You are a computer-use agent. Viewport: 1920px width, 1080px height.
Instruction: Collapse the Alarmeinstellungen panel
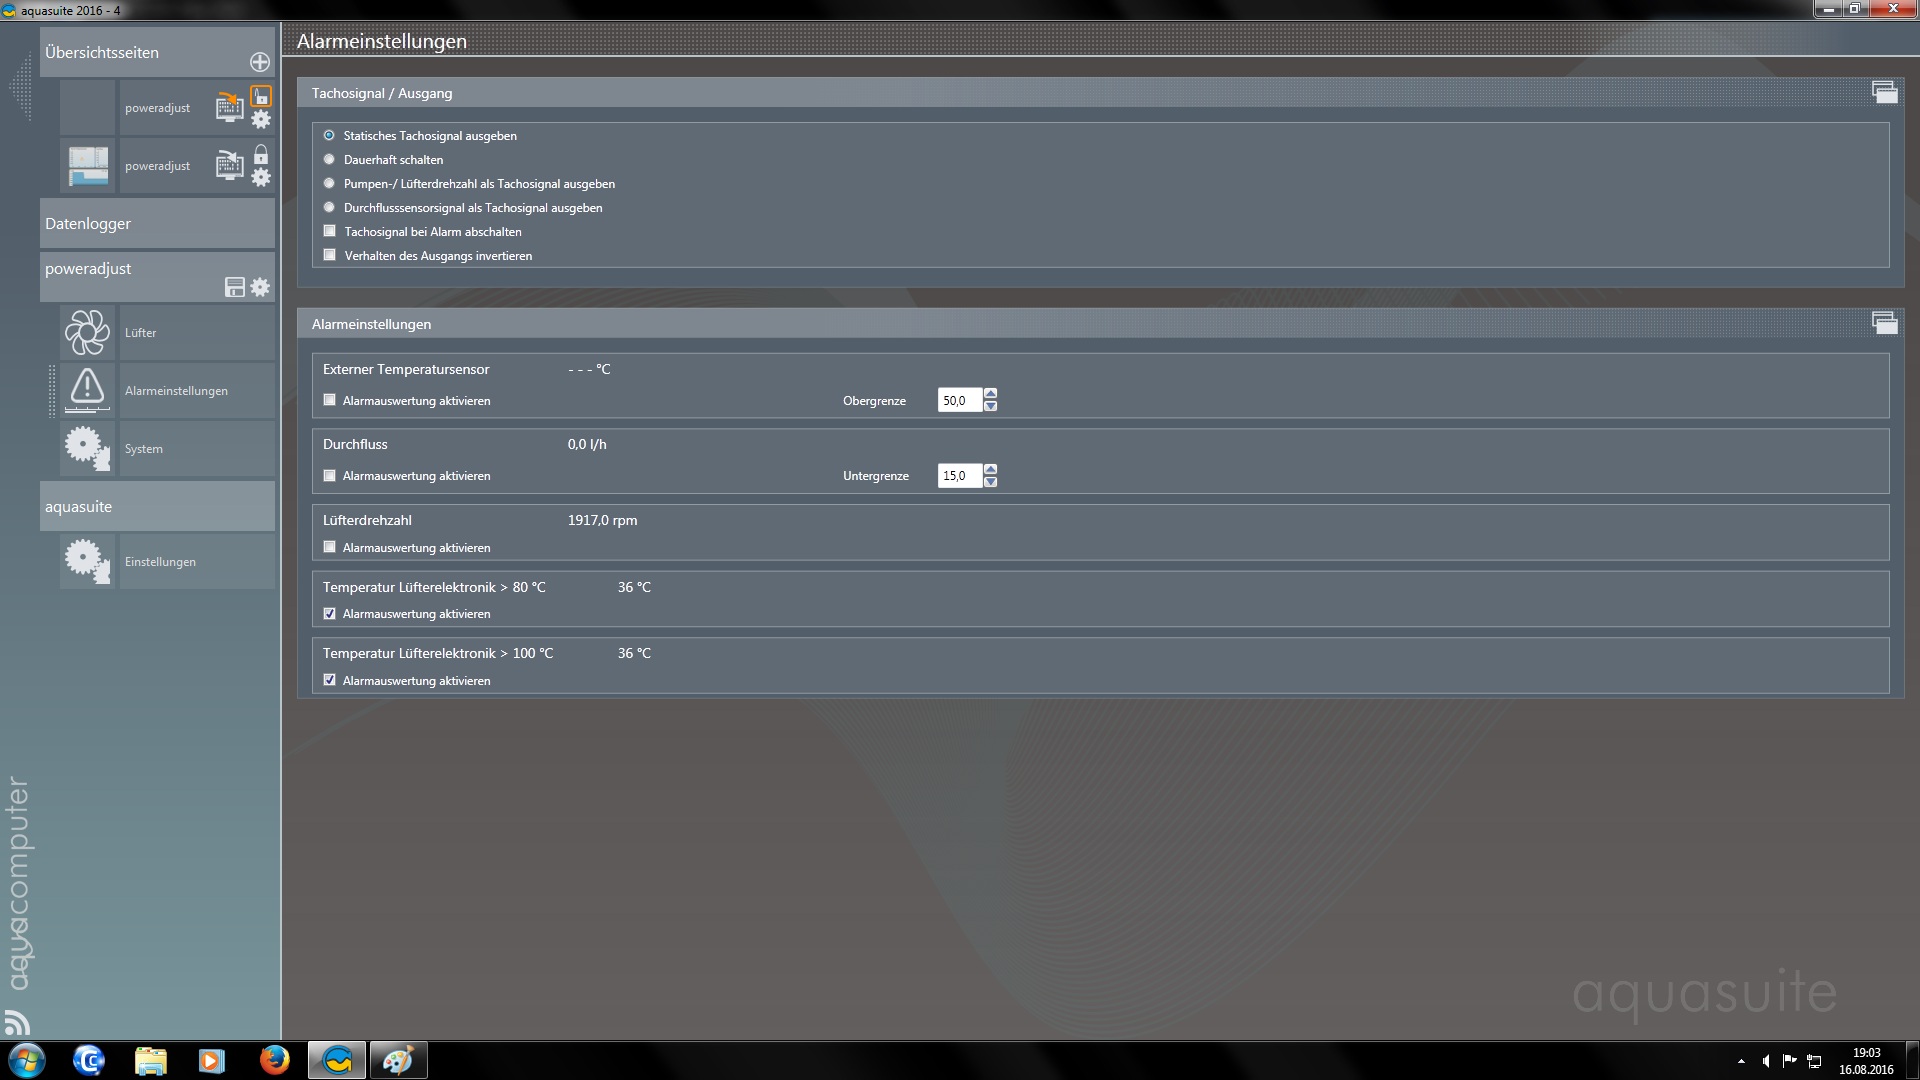1884,323
